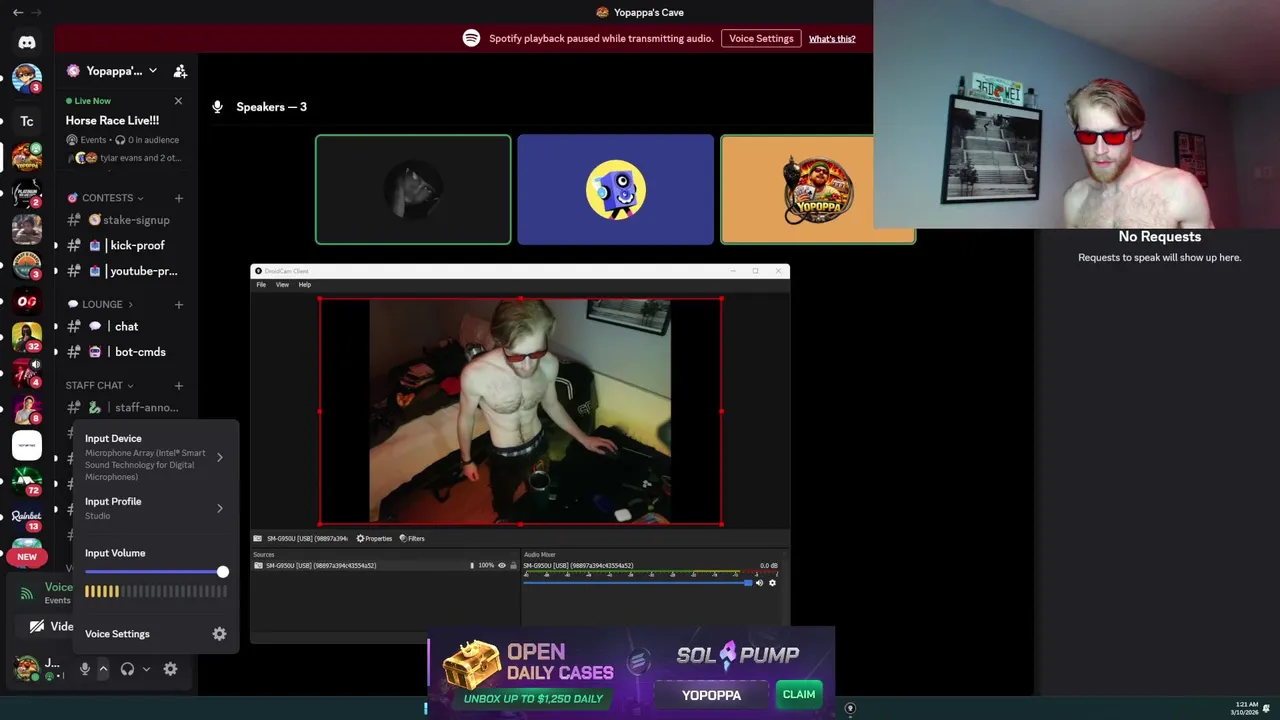Image resolution: width=1280 pixels, height=720 pixels.
Task: Select the SM-G950U source in Sources list
Action: 385,565
